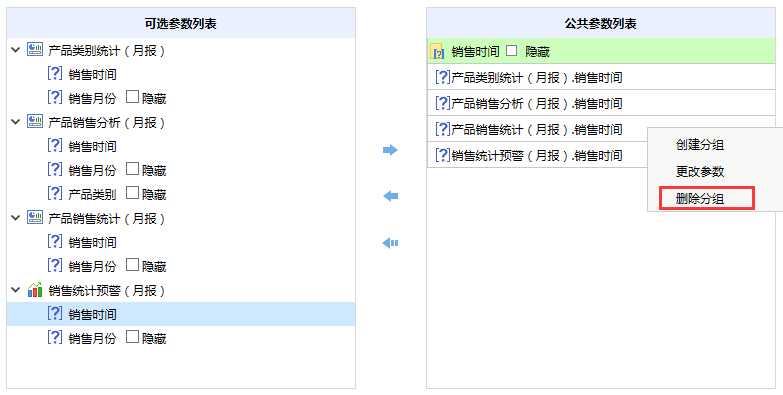Screen dimensions: 783x395
Task: Click the 产品类别统计（月报）report icon
Action: coord(35,49)
